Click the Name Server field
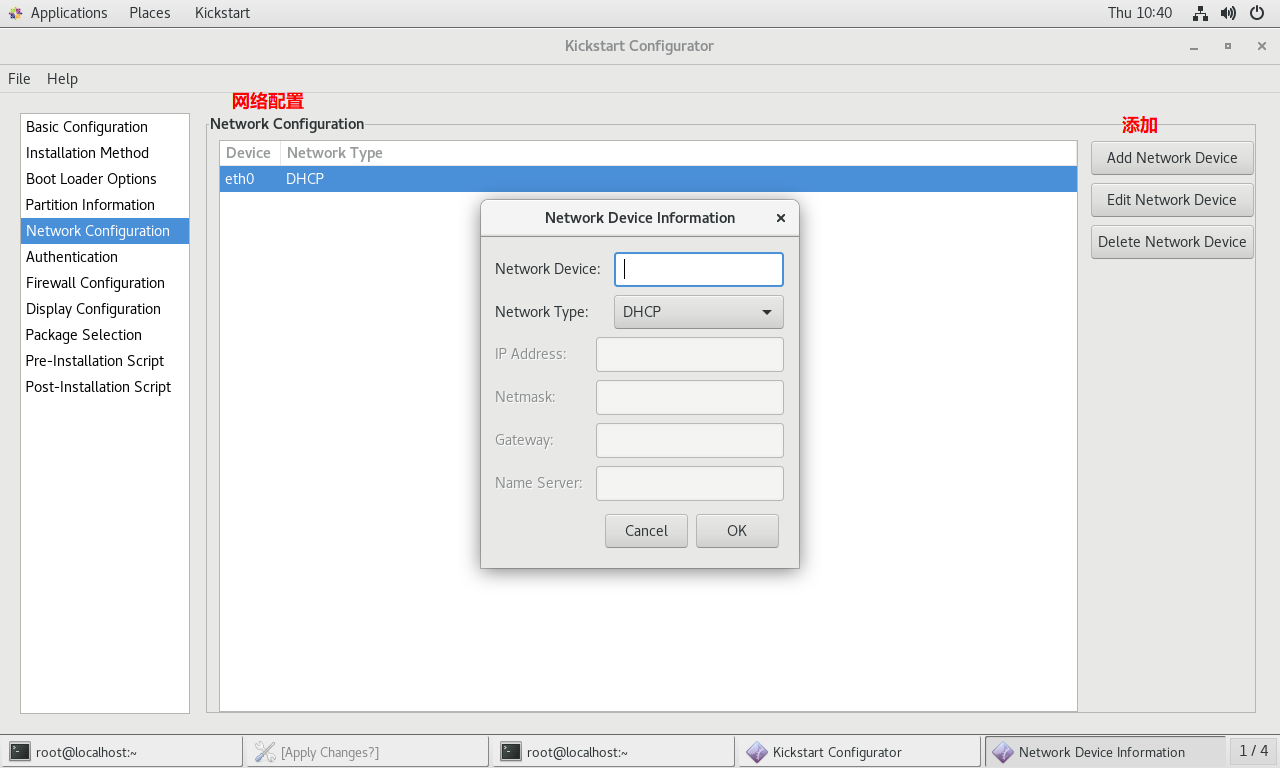This screenshot has width=1280, height=768. click(x=690, y=483)
